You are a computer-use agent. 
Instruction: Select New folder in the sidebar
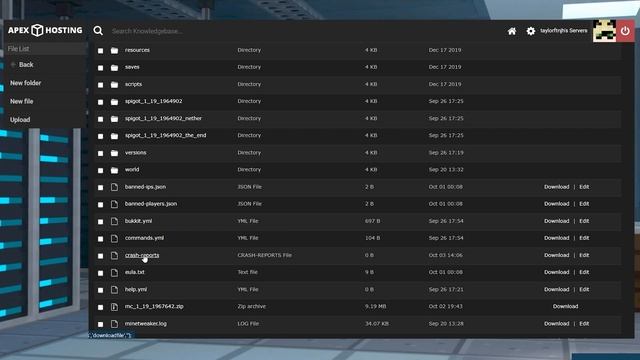(26, 83)
